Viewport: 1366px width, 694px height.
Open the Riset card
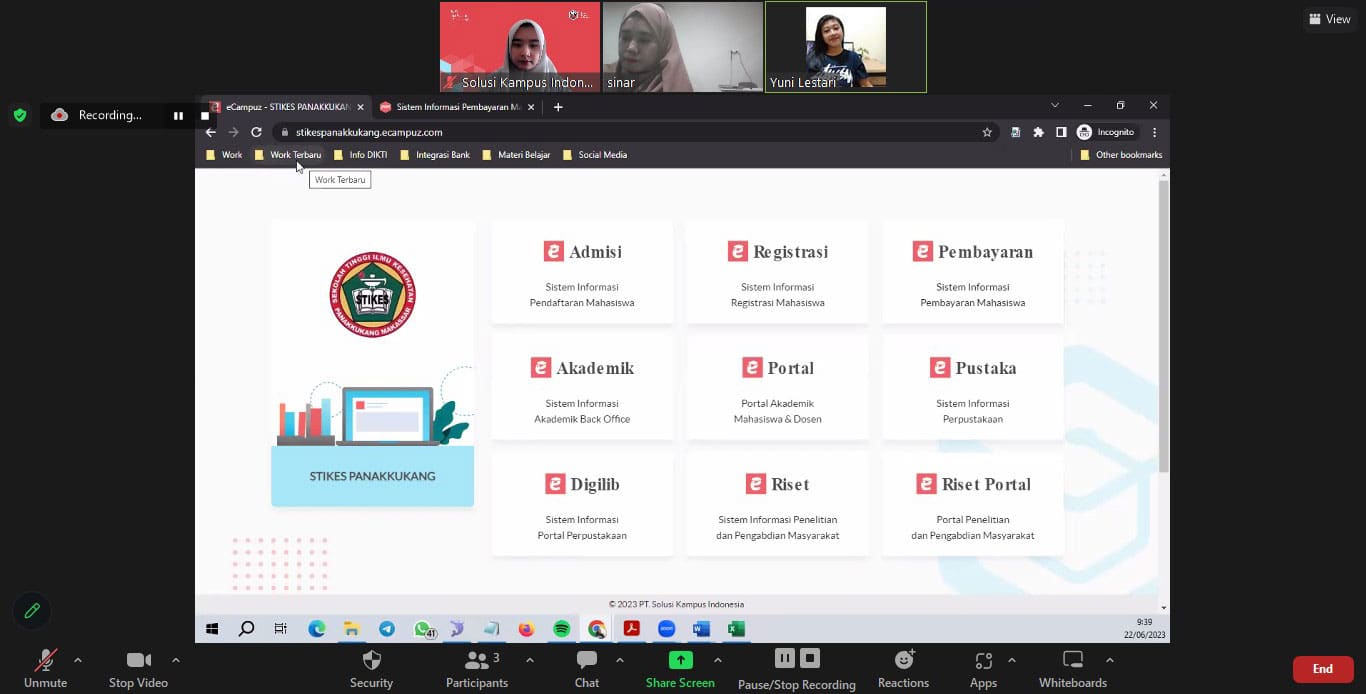777,504
